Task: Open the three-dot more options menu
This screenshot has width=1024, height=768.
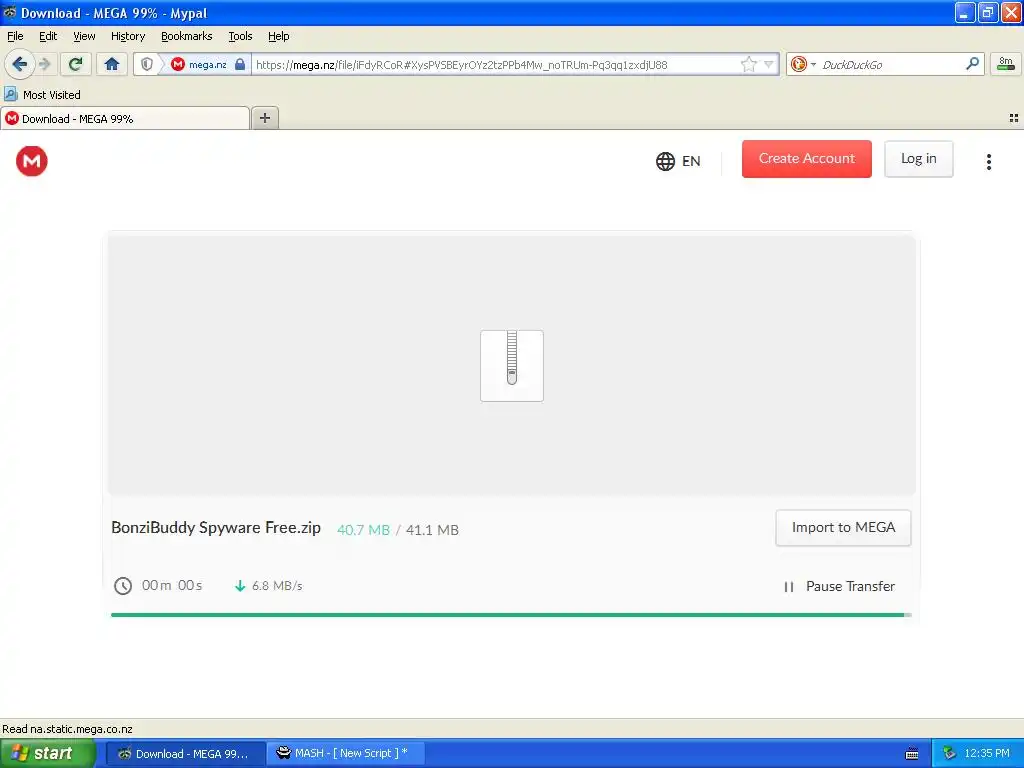Action: pyautogui.click(x=989, y=161)
